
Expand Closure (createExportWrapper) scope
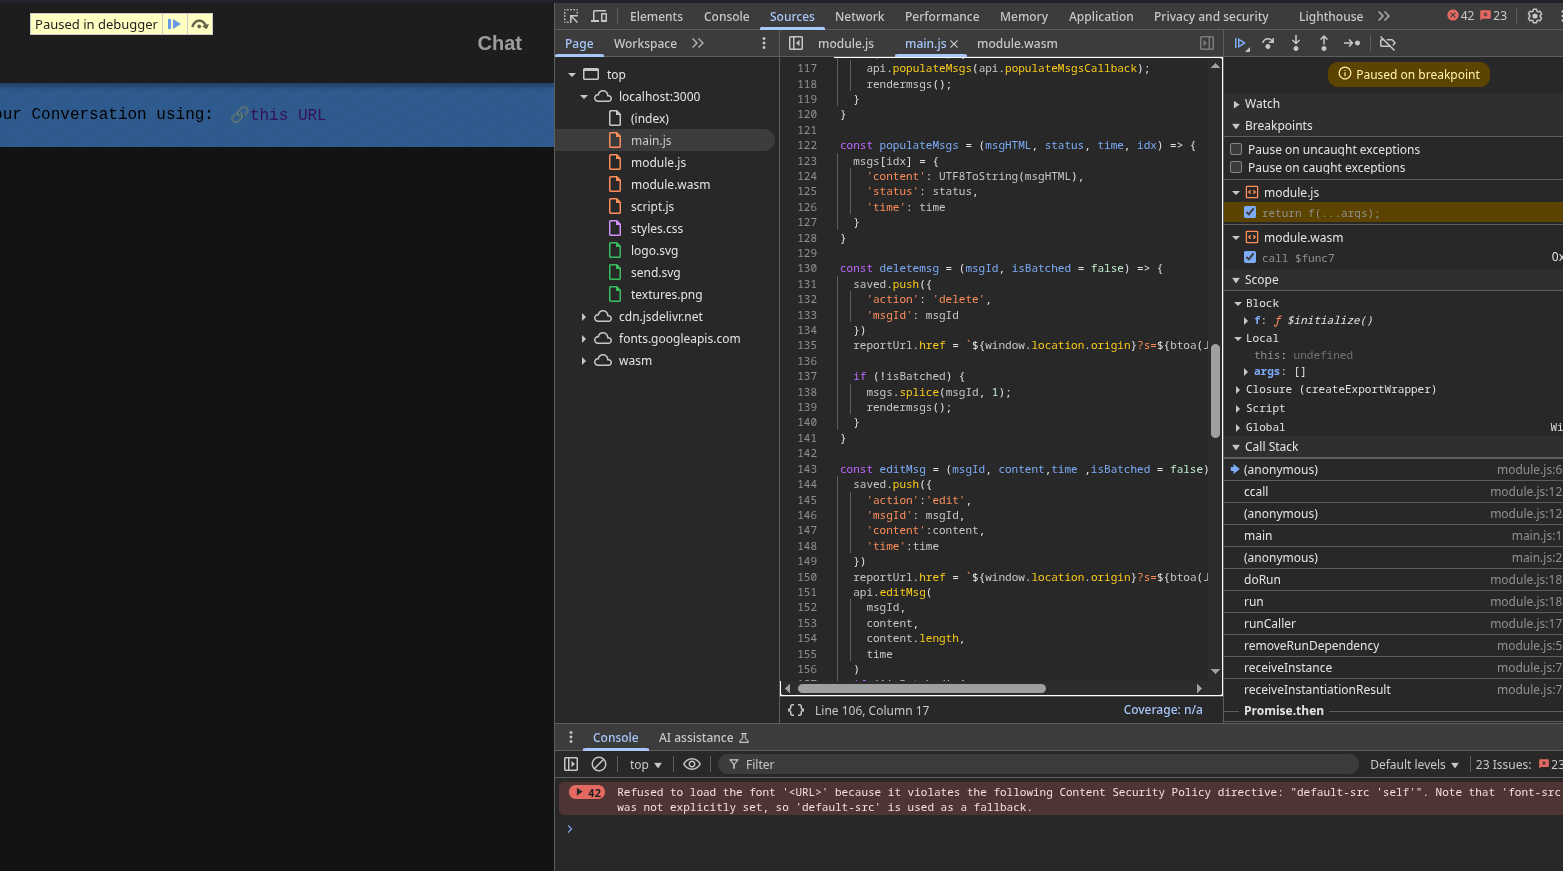pos(1238,390)
